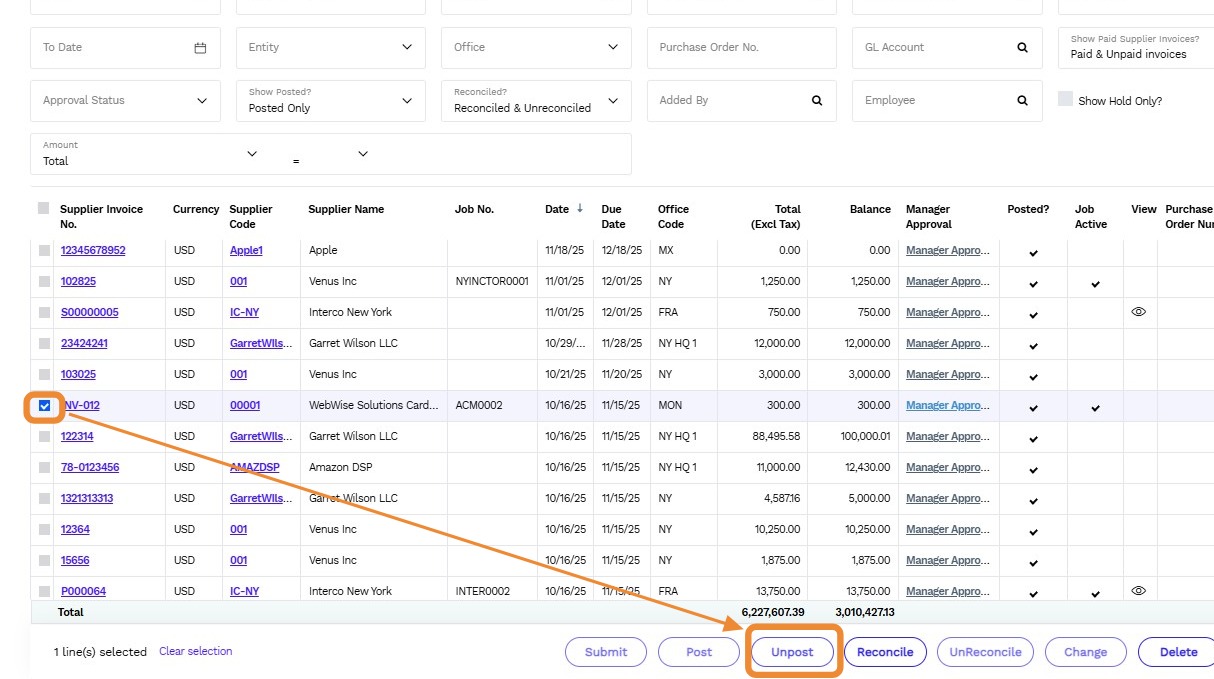Click the Date column sort arrow
The width and height of the screenshot is (1214, 679).
click(x=580, y=209)
